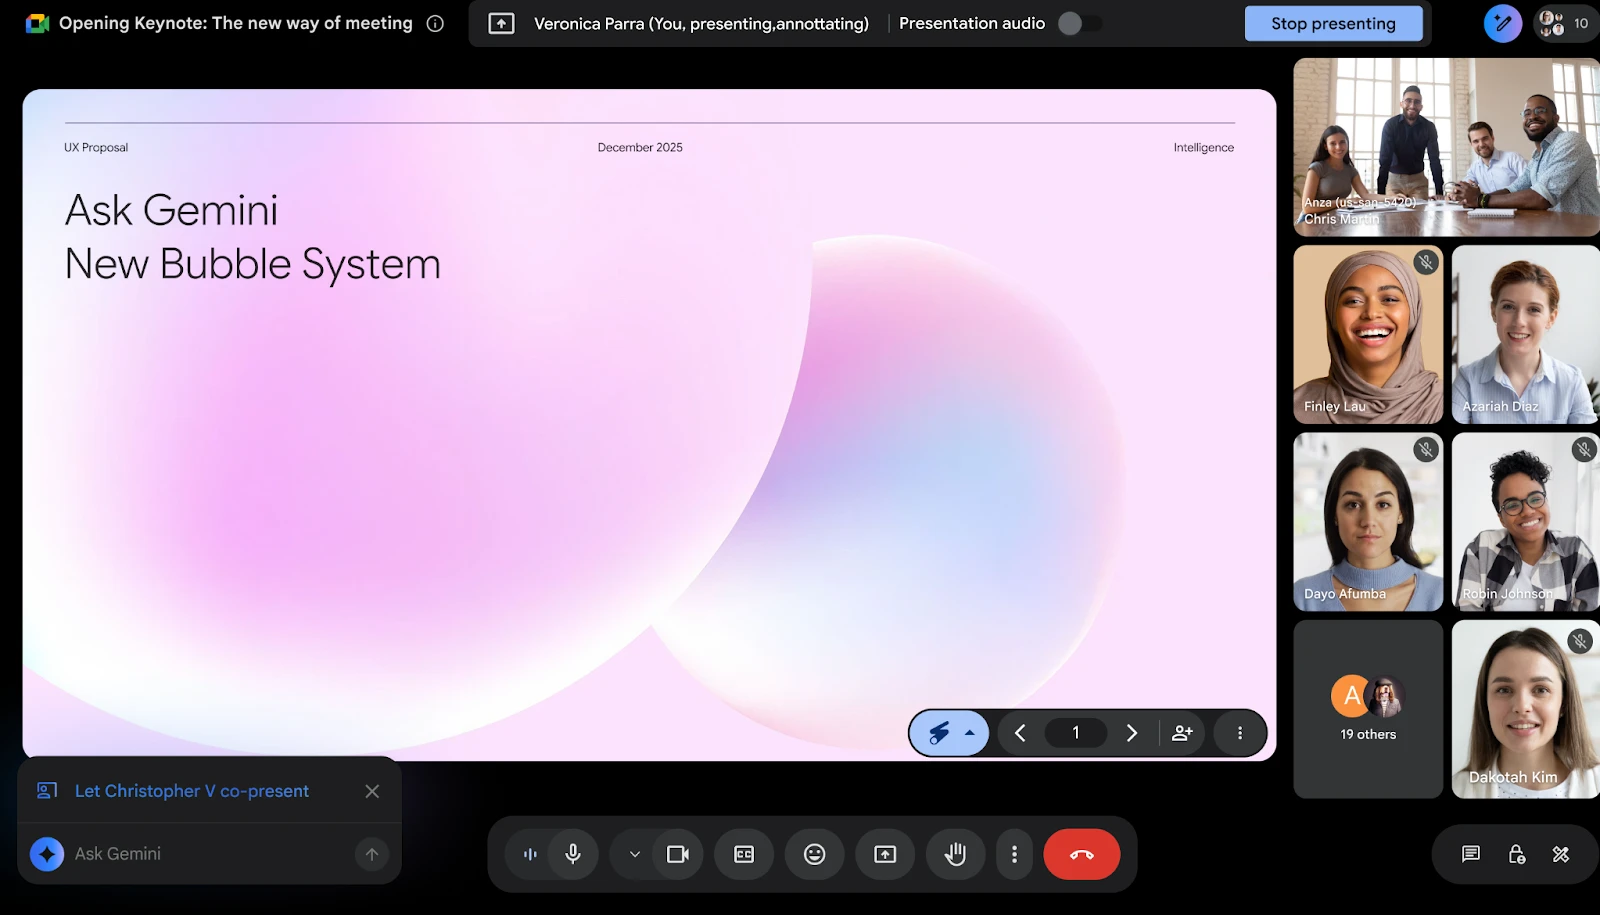Raise hand
This screenshot has height=915, width=1600.
pyautogui.click(x=956, y=854)
